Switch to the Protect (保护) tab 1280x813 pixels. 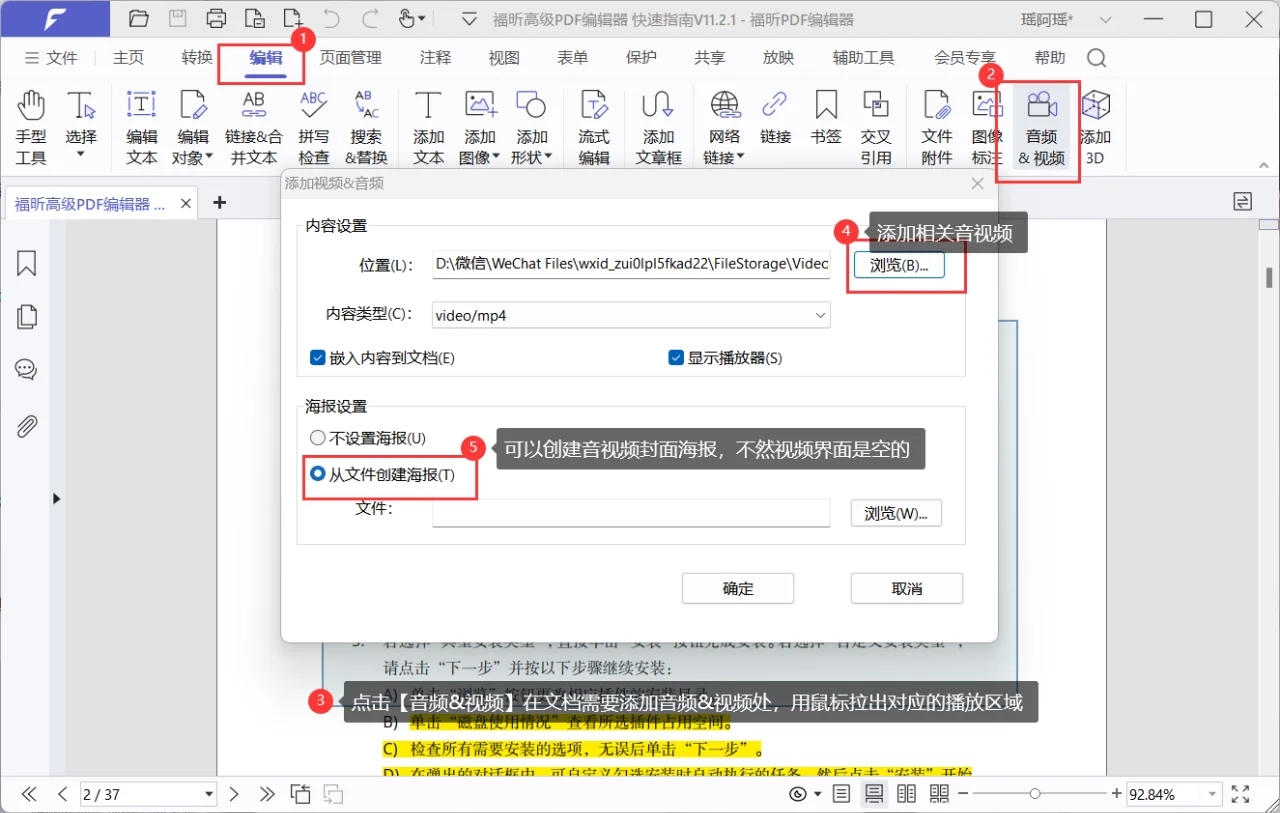click(641, 58)
